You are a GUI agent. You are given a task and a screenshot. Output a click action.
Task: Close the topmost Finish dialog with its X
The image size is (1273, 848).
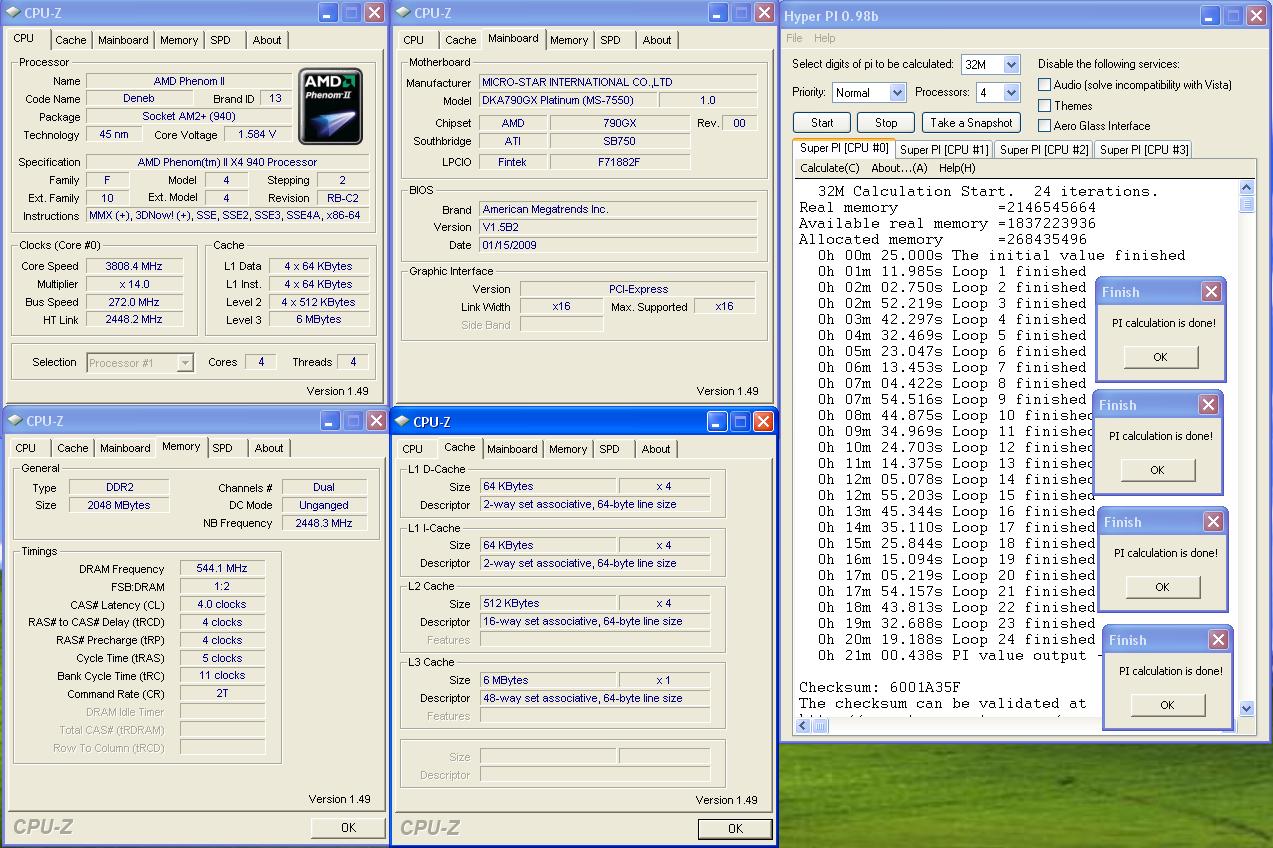coord(1211,292)
